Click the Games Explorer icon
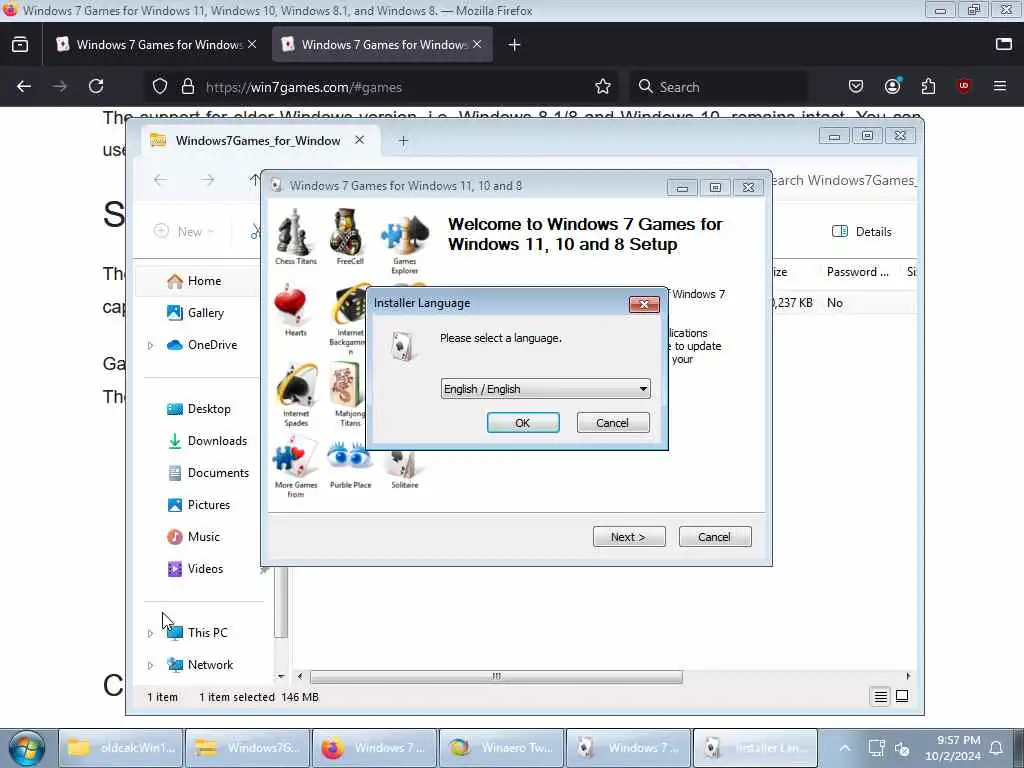 point(404,242)
